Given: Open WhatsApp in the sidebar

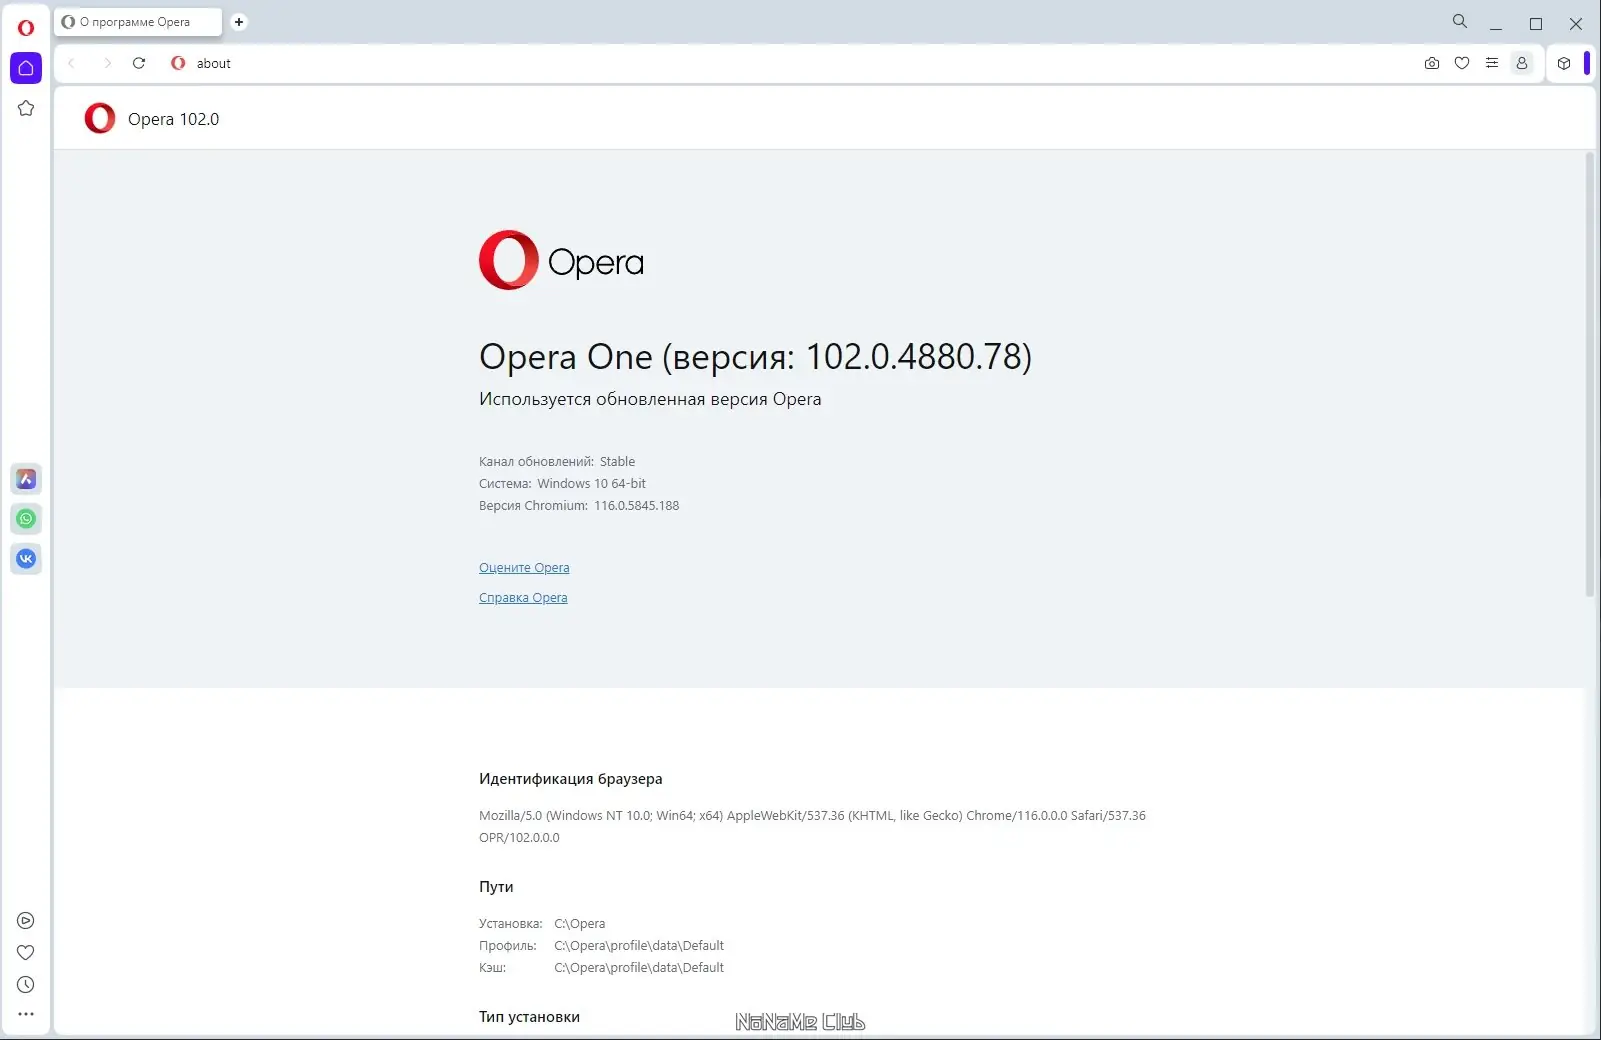Looking at the screenshot, I should coord(26,519).
